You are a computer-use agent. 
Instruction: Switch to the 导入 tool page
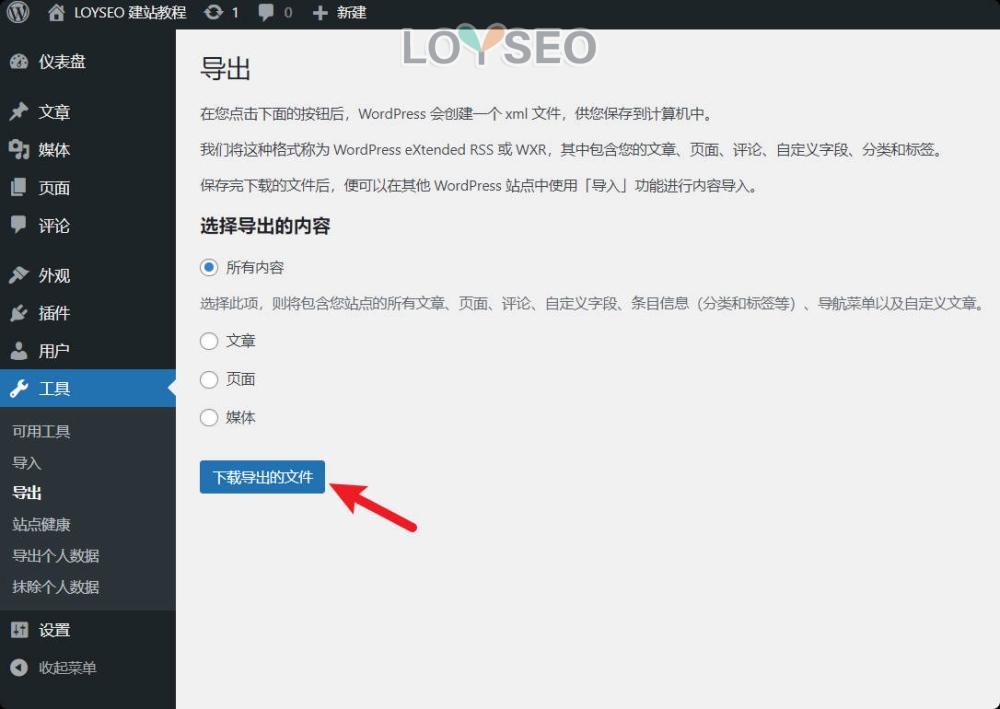click(x=27, y=462)
